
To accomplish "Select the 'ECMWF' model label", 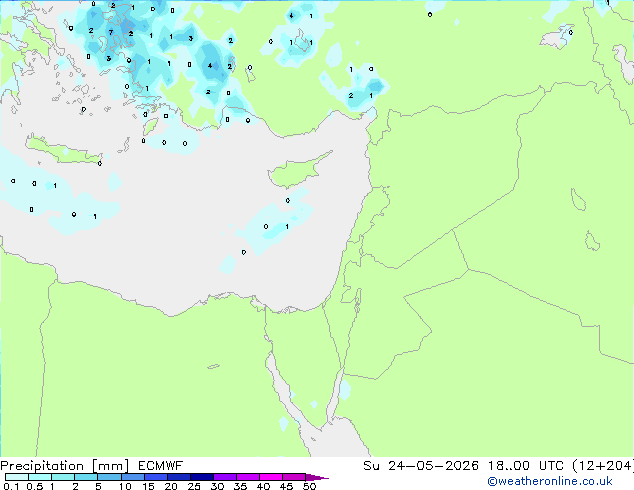I will pos(160,466).
